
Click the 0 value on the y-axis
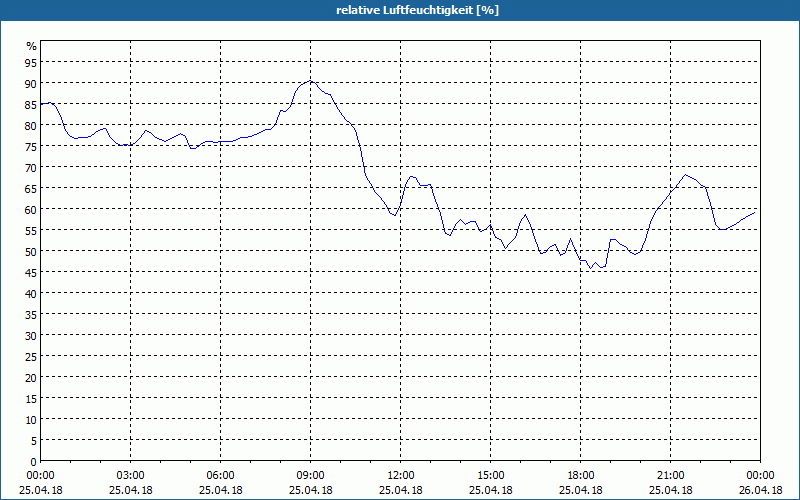[34, 461]
